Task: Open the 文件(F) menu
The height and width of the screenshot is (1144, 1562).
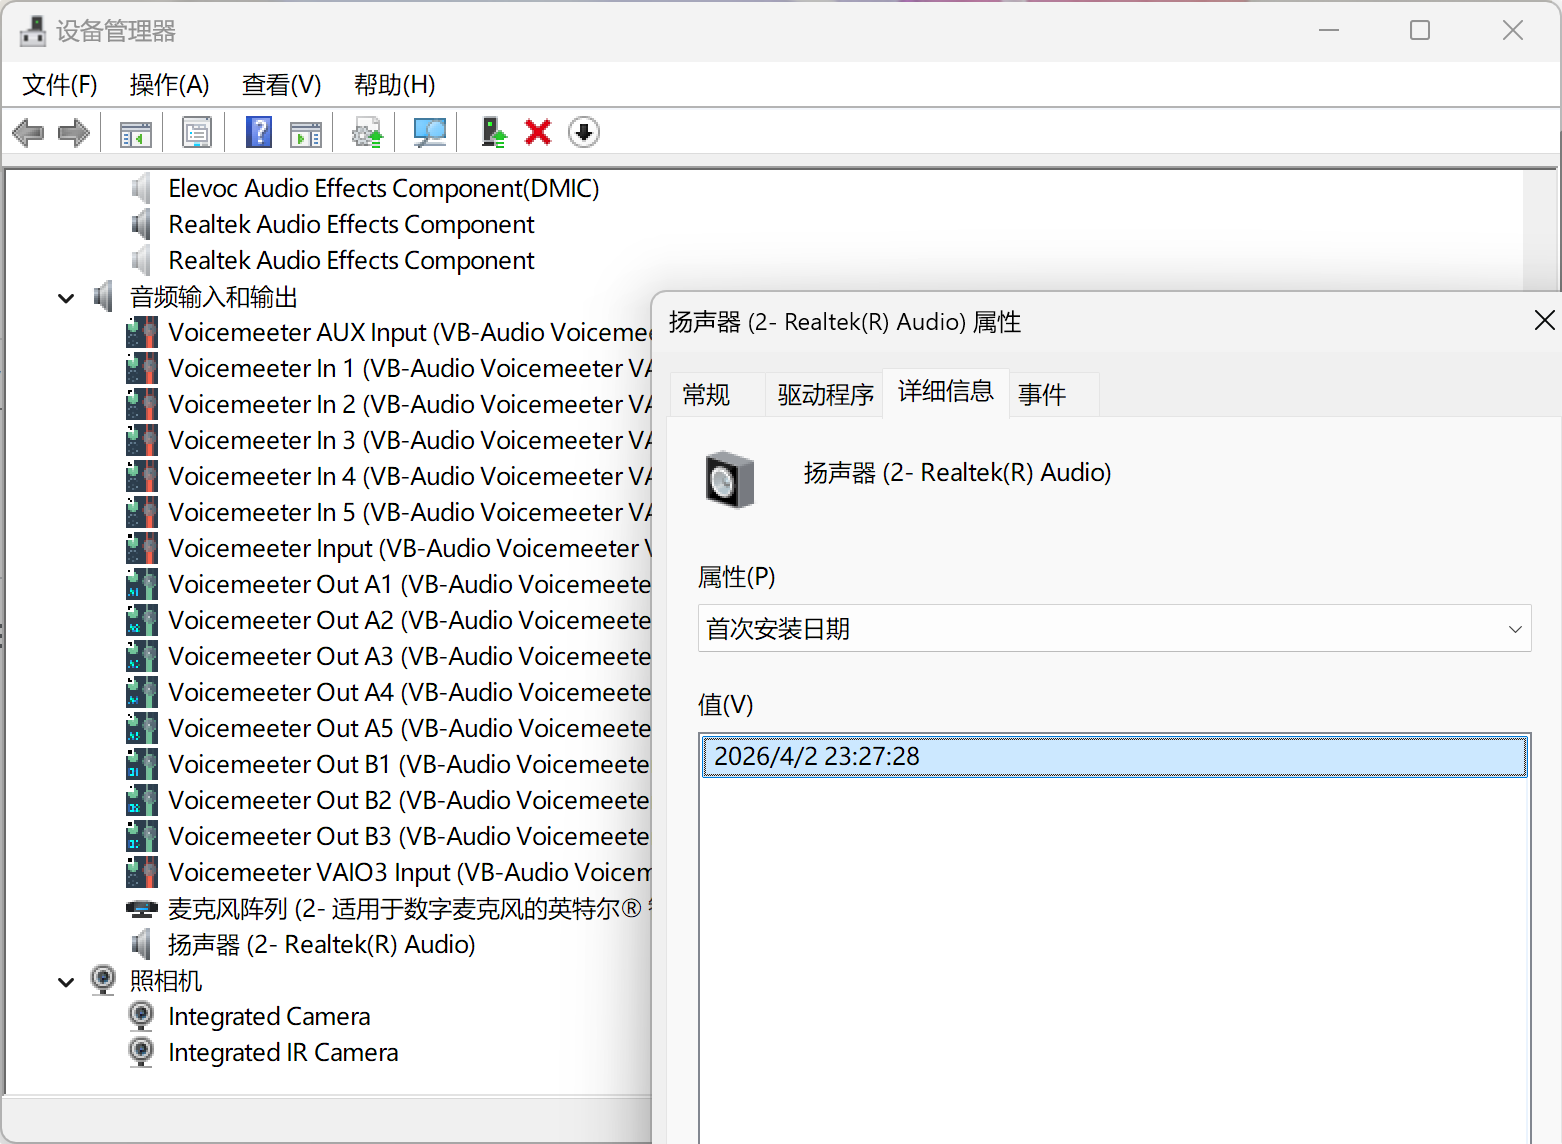Action: (x=60, y=85)
